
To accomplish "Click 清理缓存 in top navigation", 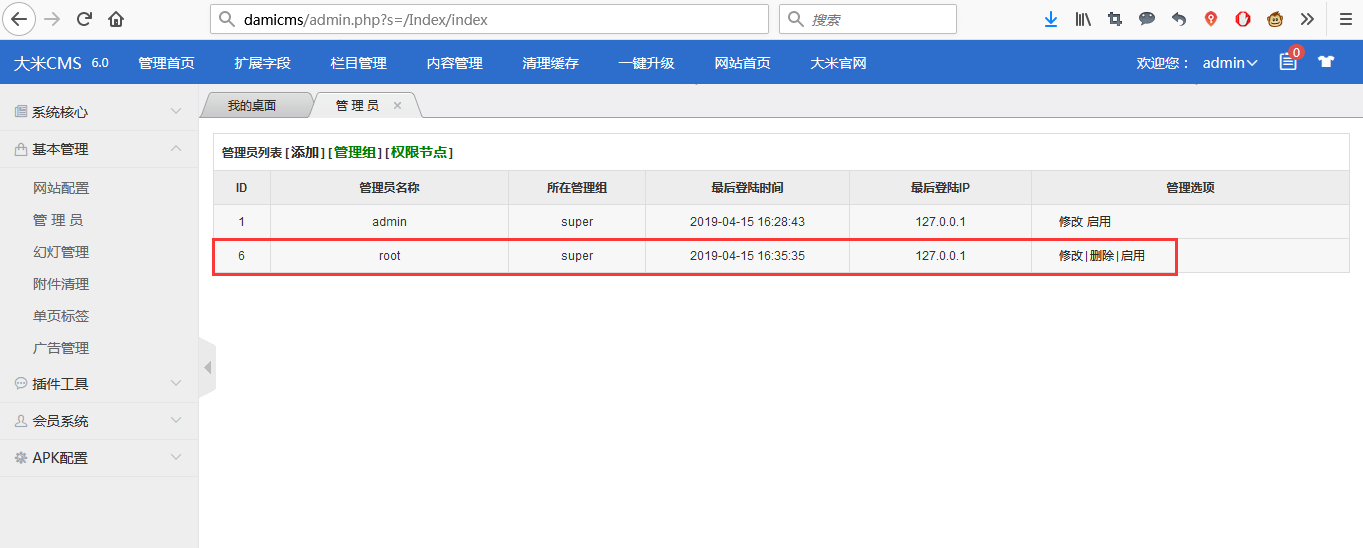I will tap(550, 63).
